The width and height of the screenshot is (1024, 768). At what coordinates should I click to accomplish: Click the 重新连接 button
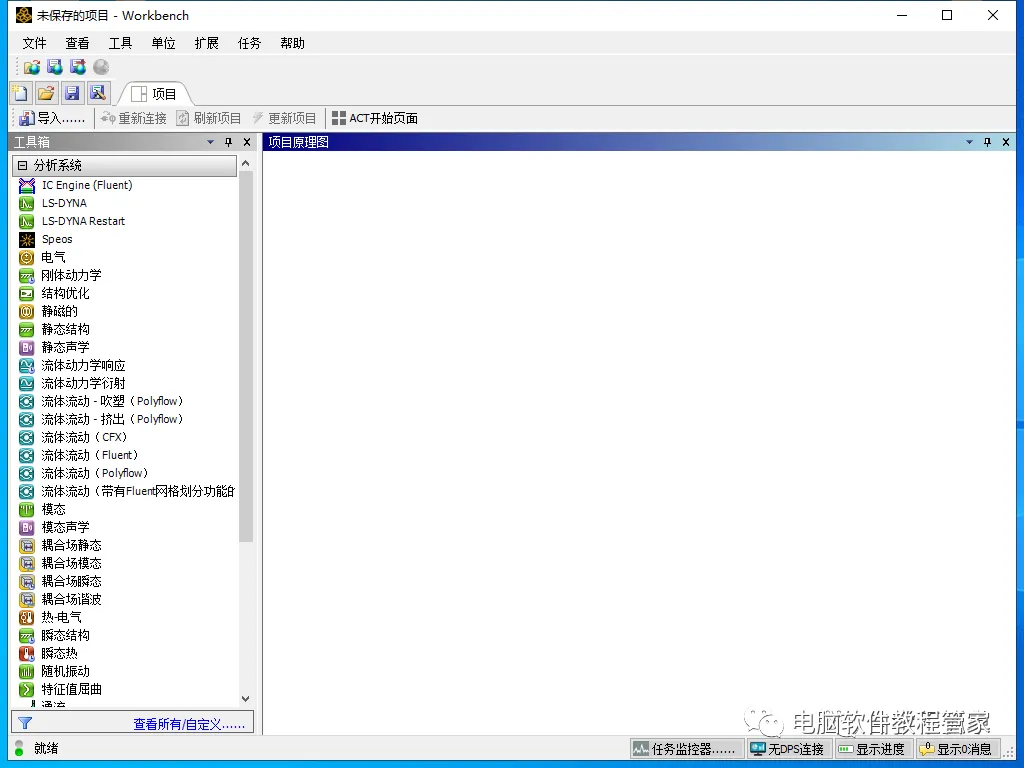pyautogui.click(x=134, y=118)
